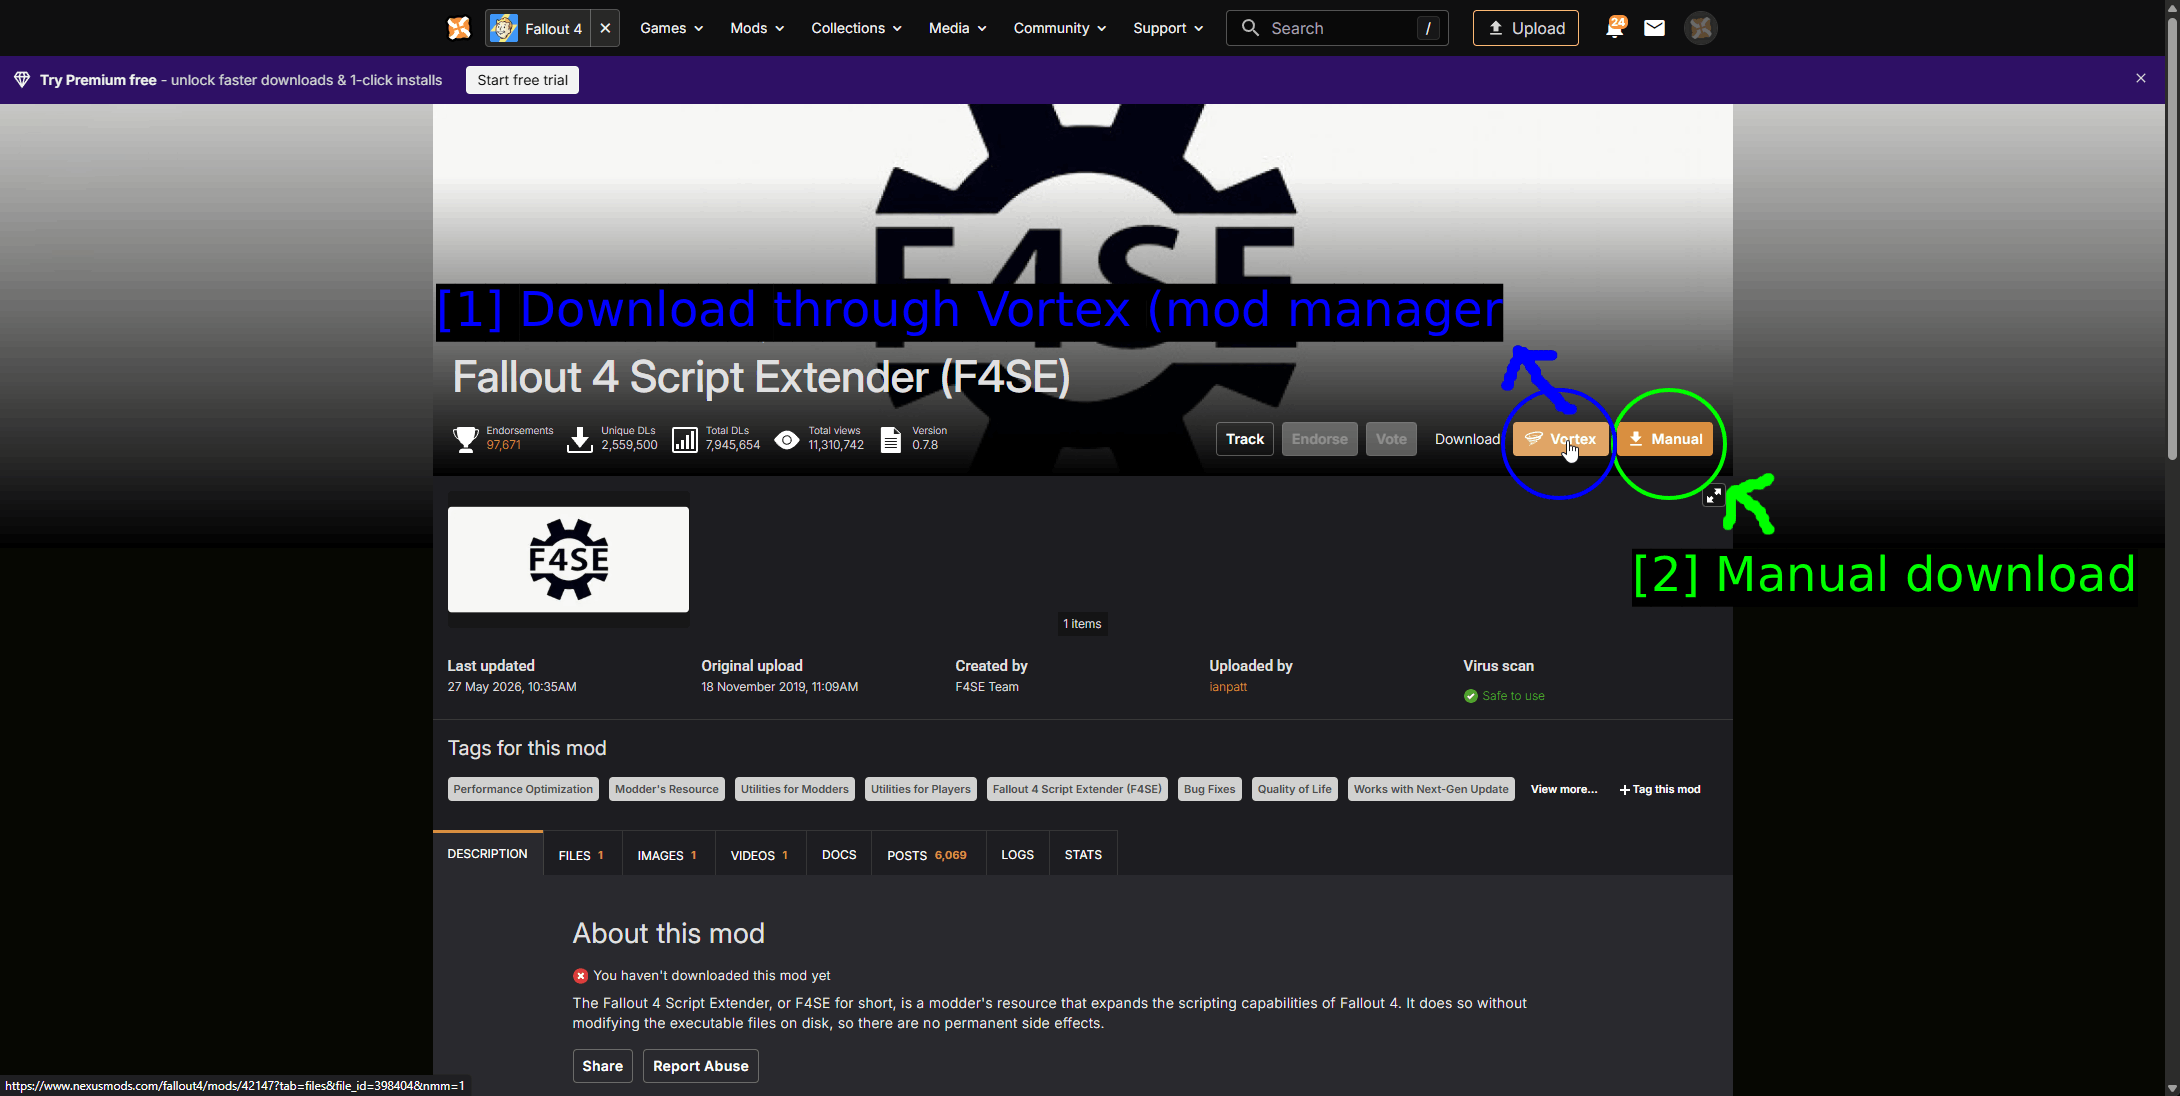Click the Nexus Mods logo icon

(x=459, y=28)
